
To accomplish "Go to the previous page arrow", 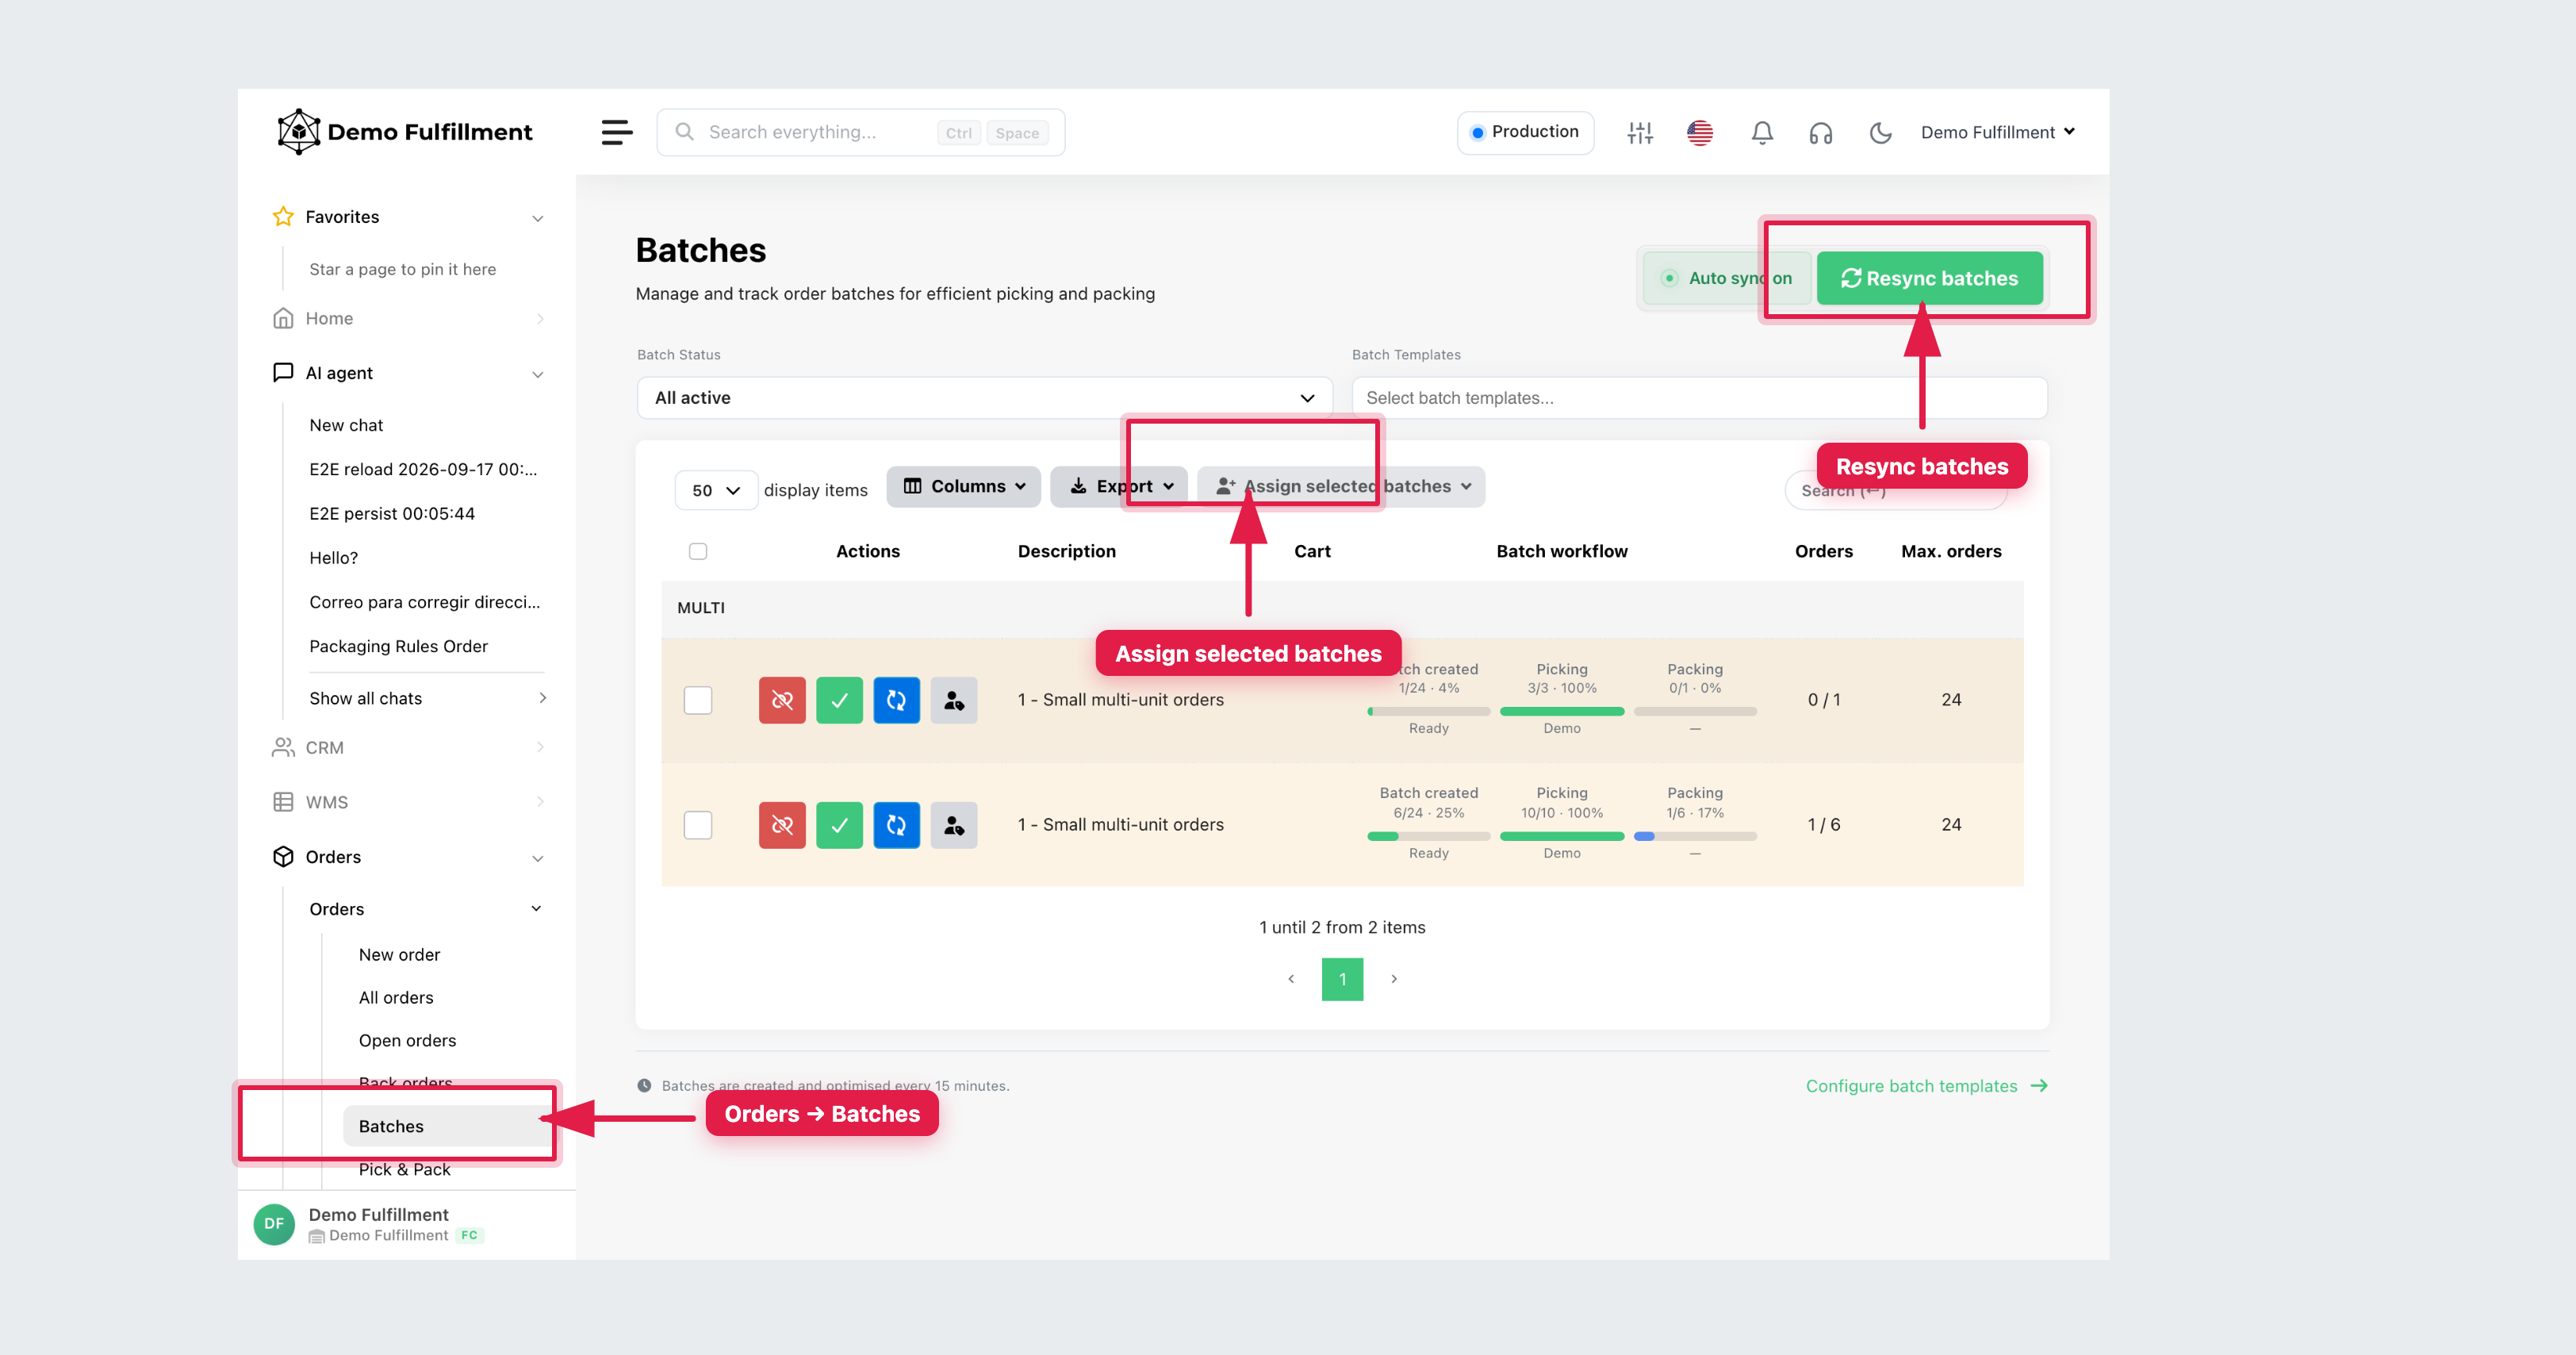I will click(1291, 979).
